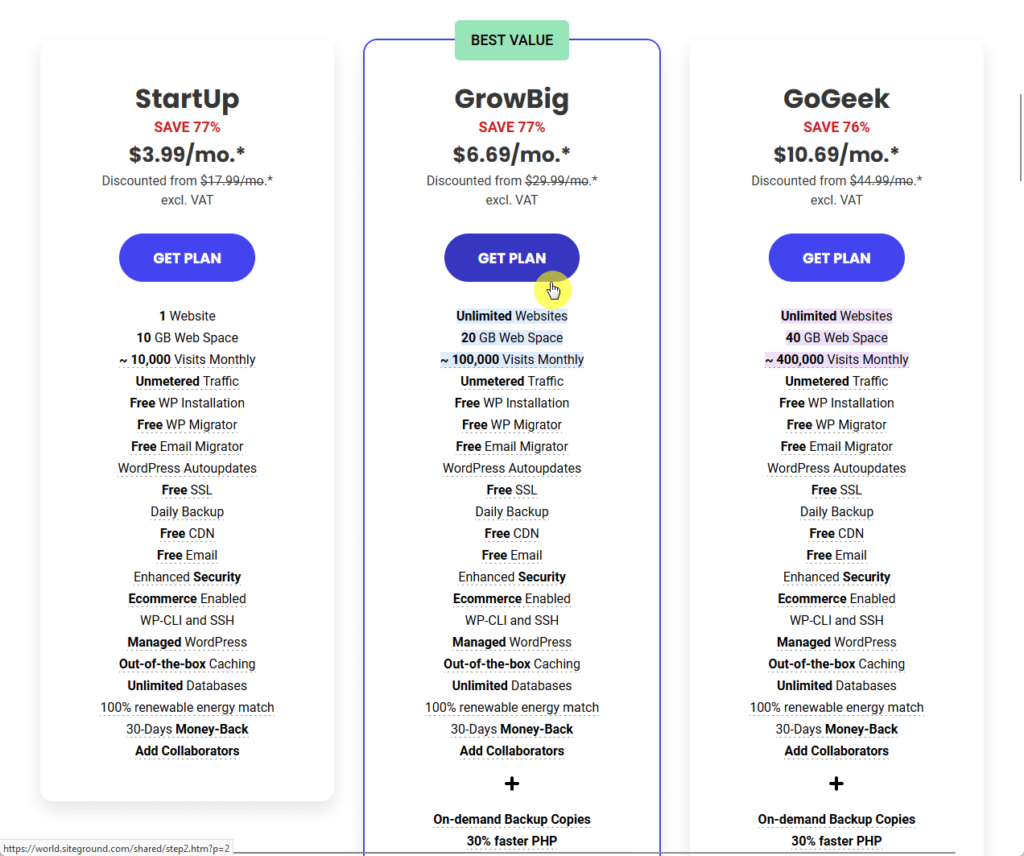Click GrowBig's 30-Days Money-Back feature
Screen dimensions: 1024x856
click(511, 729)
